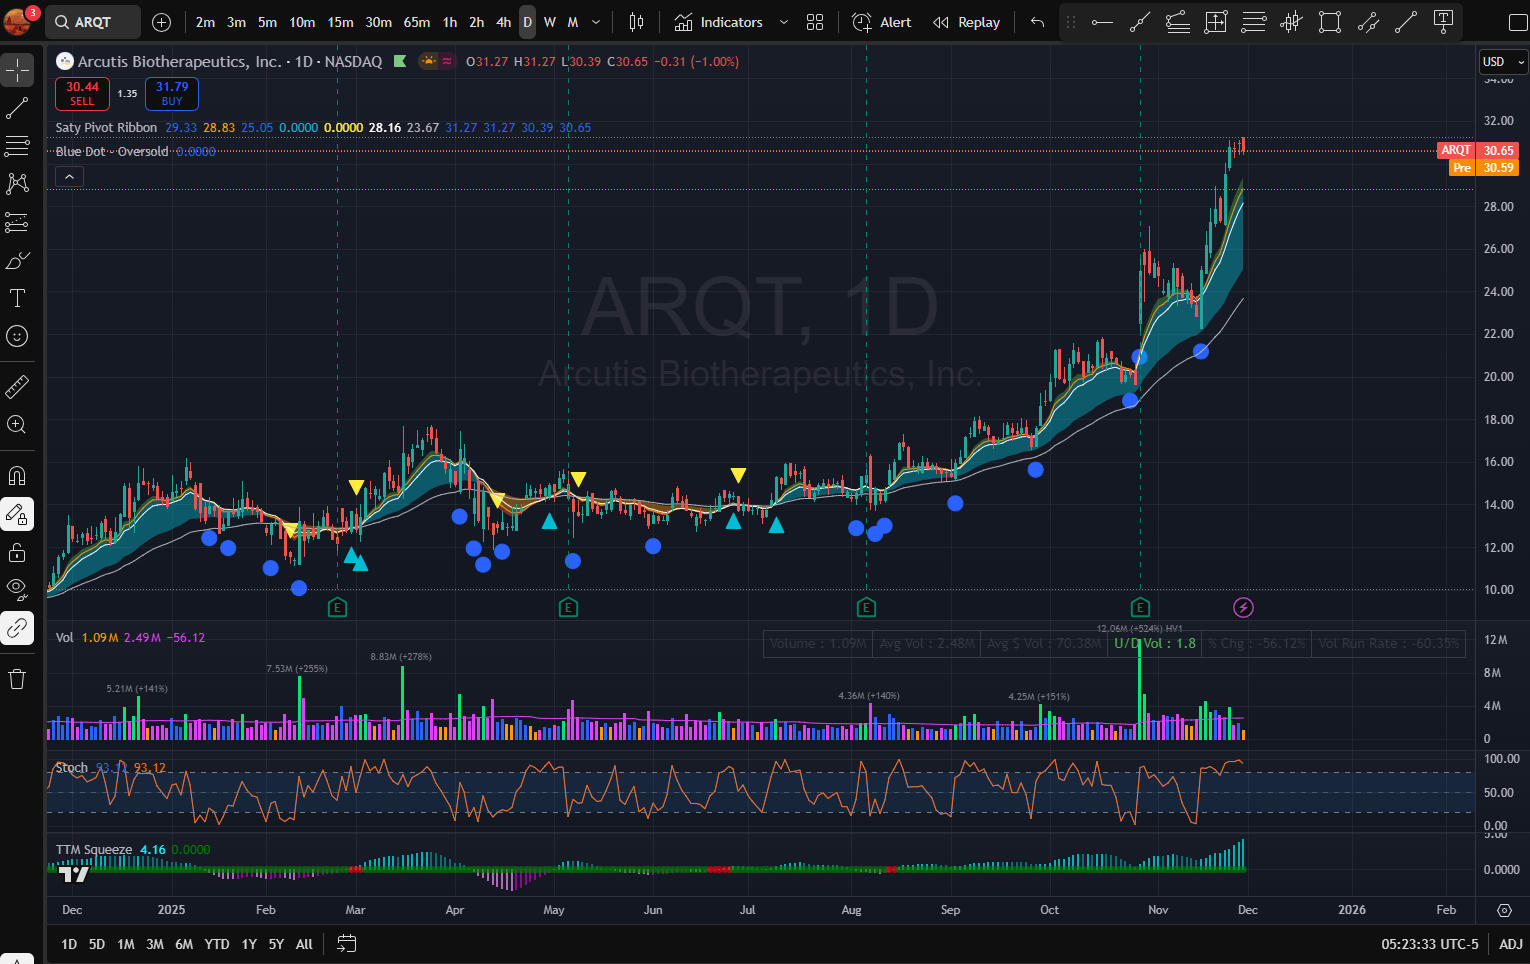Set the 15m interval

[x=340, y=22]
